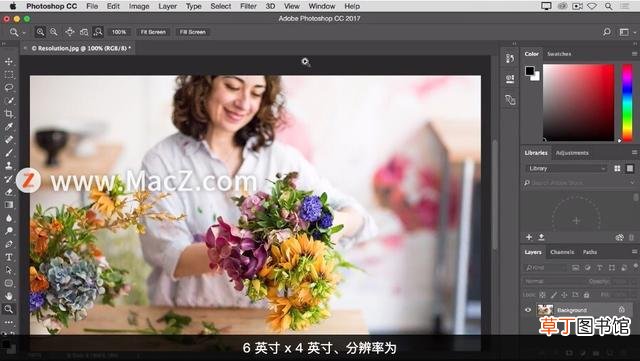Select the Eraser tool

pos(9,192)
